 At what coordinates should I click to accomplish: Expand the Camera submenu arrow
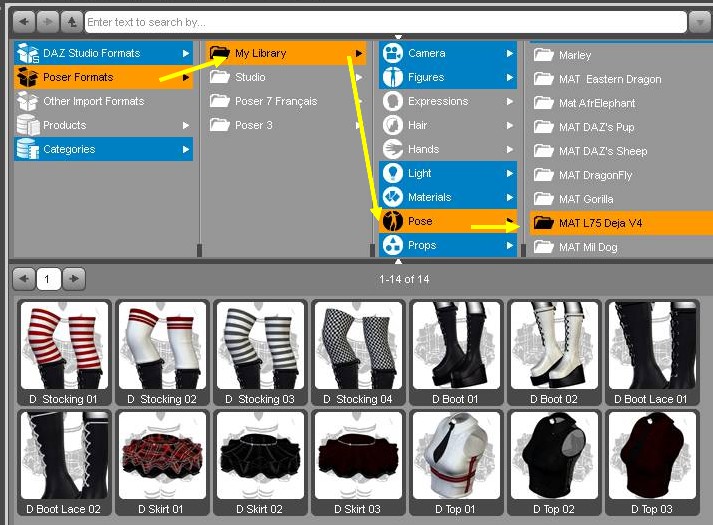tap(510, 53)
